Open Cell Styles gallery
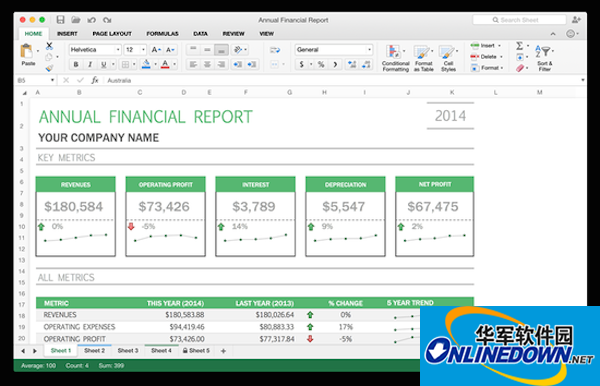This screenshot has height=386, width=600. (x=448, y=58)
